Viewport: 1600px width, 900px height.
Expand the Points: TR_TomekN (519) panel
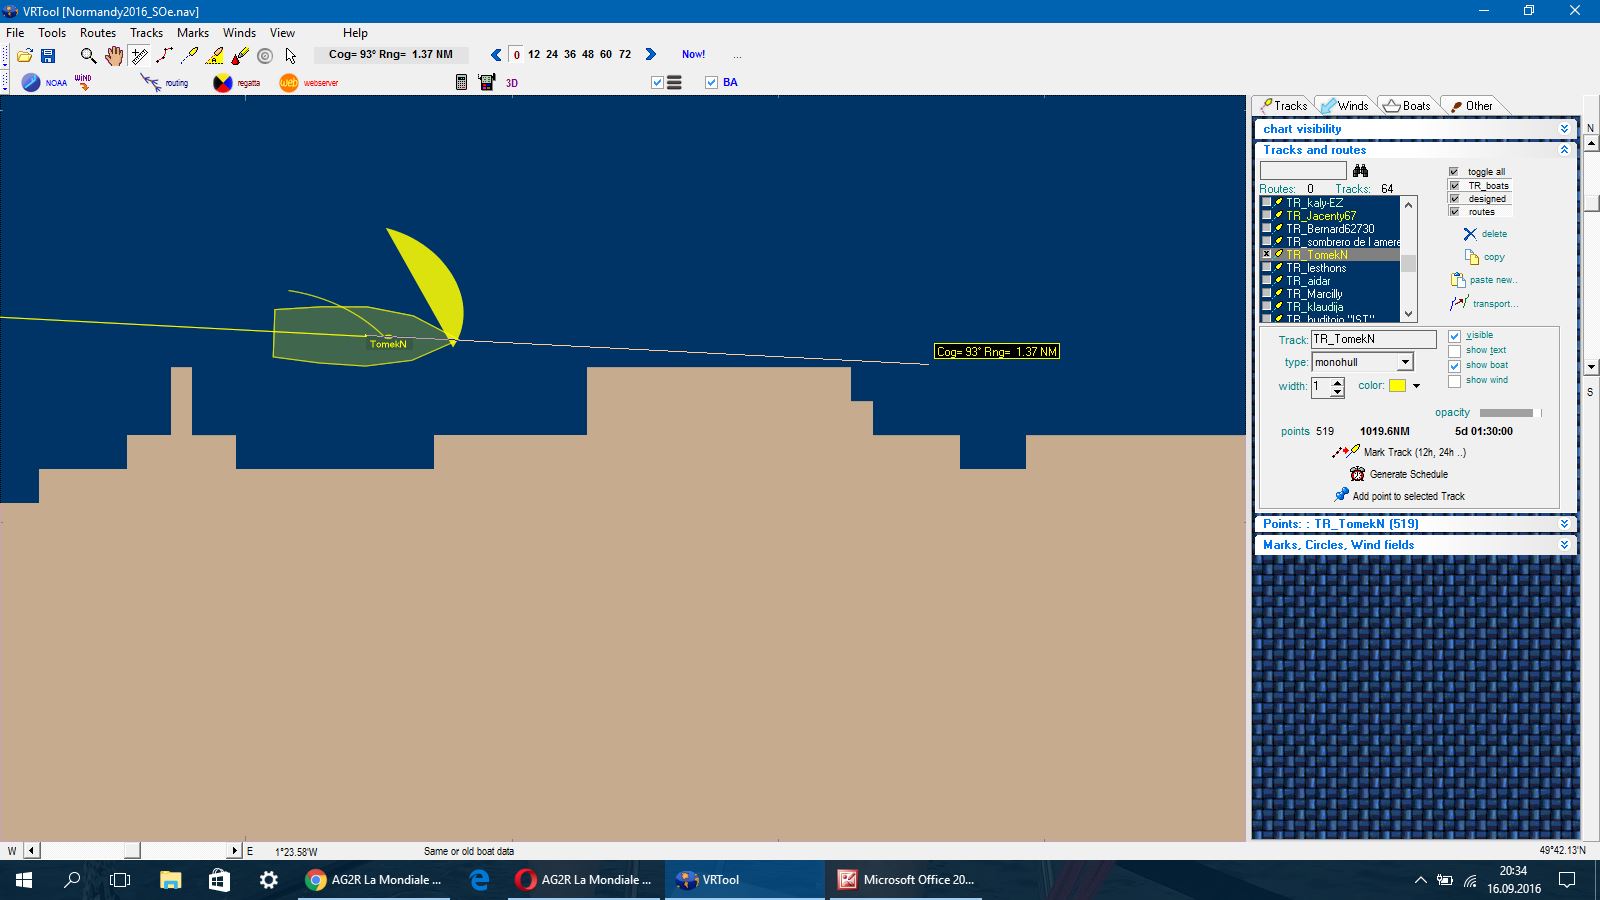pyautogui.click(x=1564, y=524)
